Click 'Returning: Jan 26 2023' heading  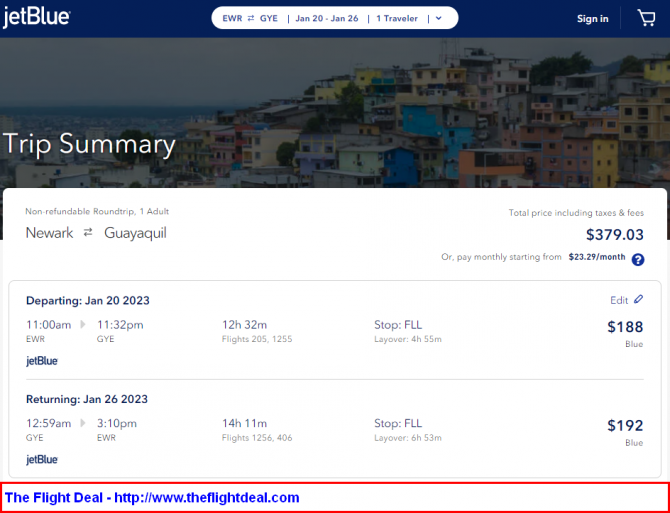(87, 399)
